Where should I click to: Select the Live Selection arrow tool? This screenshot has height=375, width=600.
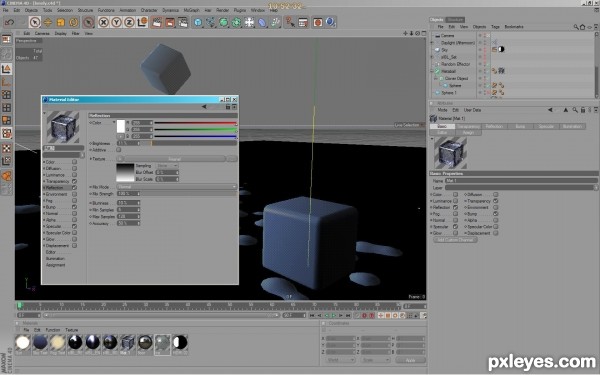coord(35,22)
